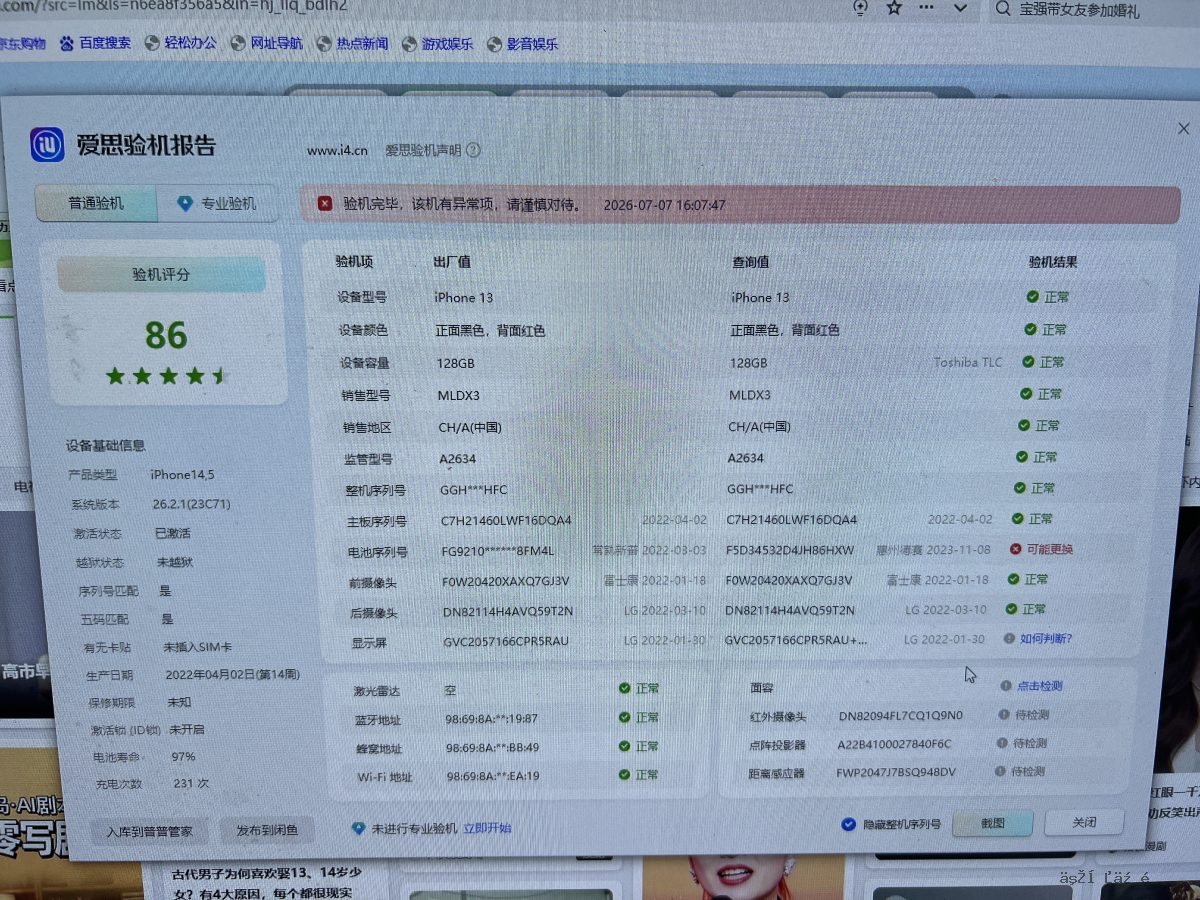
Task: Click the browser bookmark star icon
Action: tap(895, 7)
